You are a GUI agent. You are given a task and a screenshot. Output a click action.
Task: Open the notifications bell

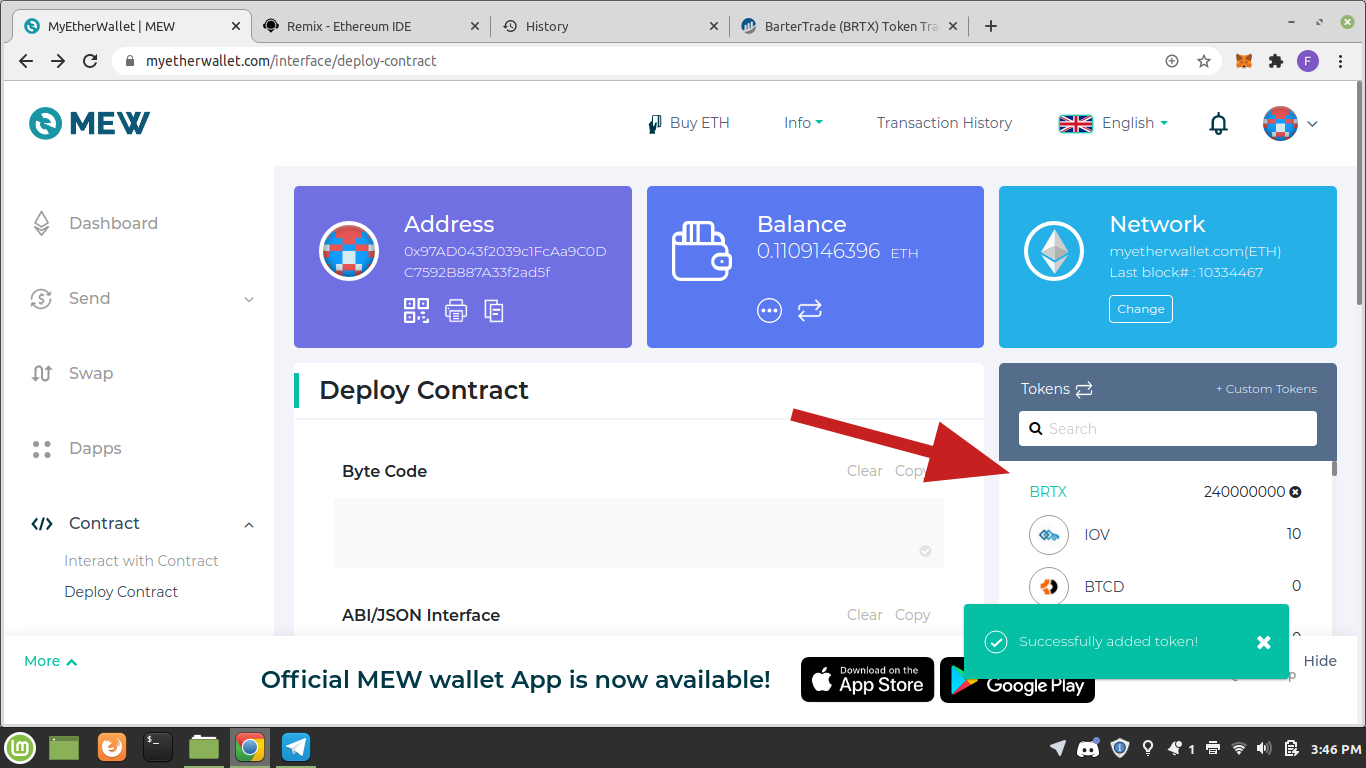tap(1218, 124)
